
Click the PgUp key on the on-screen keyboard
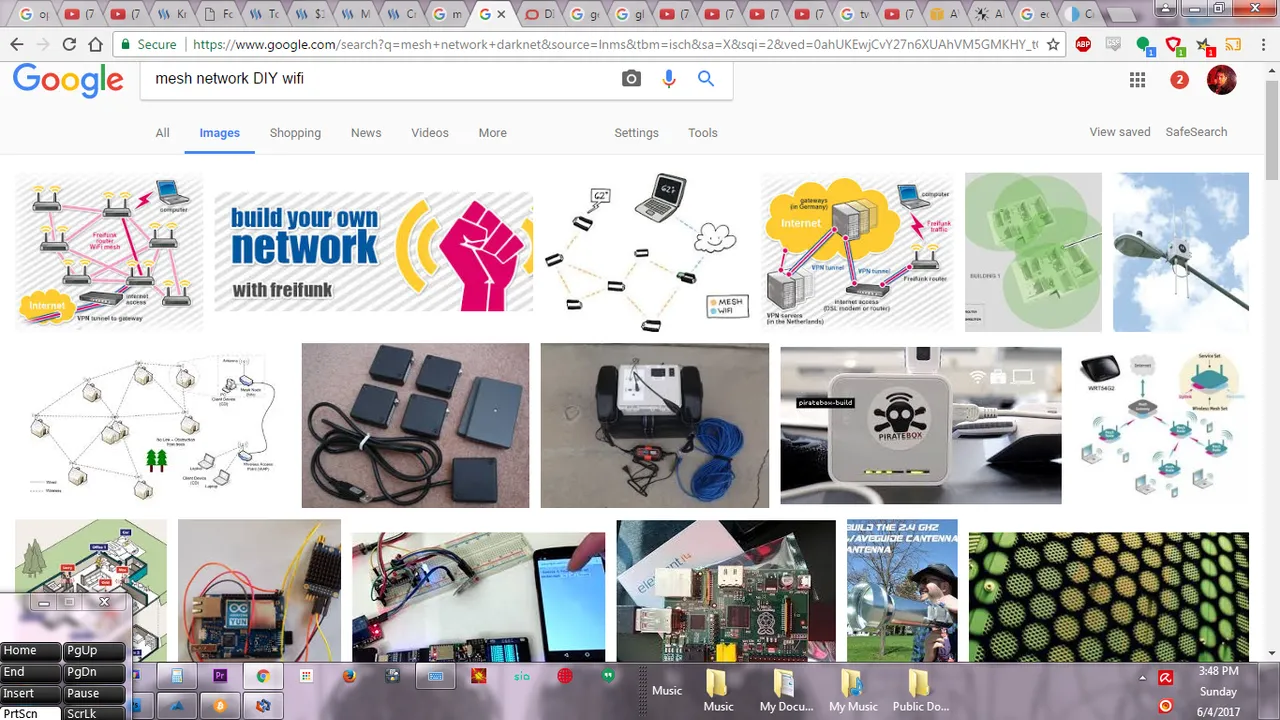[x=95, y=650]
